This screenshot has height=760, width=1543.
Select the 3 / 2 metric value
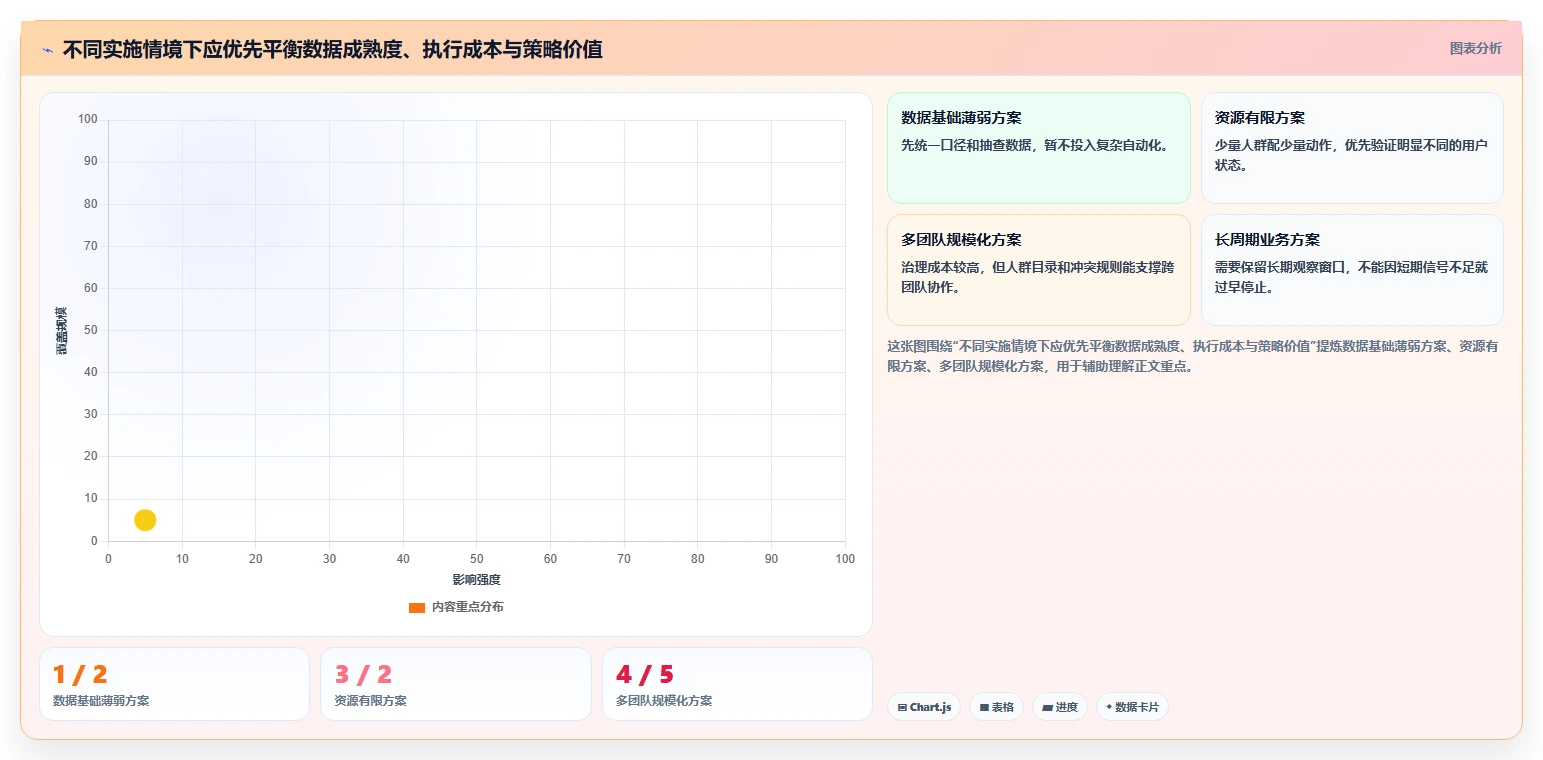[x=363, y=675]
